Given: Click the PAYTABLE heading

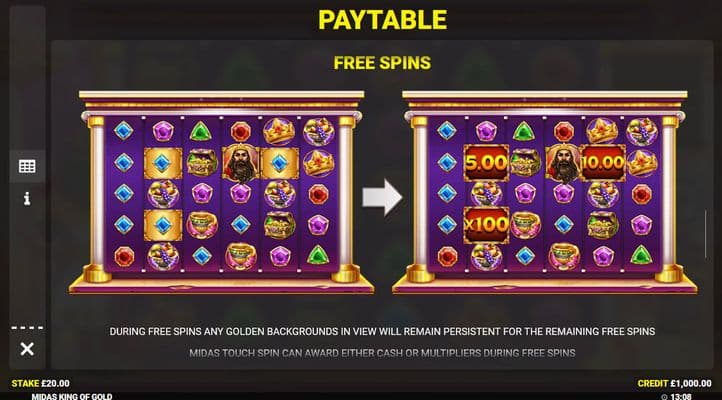Looking at the screenshot, I should [x=382, y=20].
